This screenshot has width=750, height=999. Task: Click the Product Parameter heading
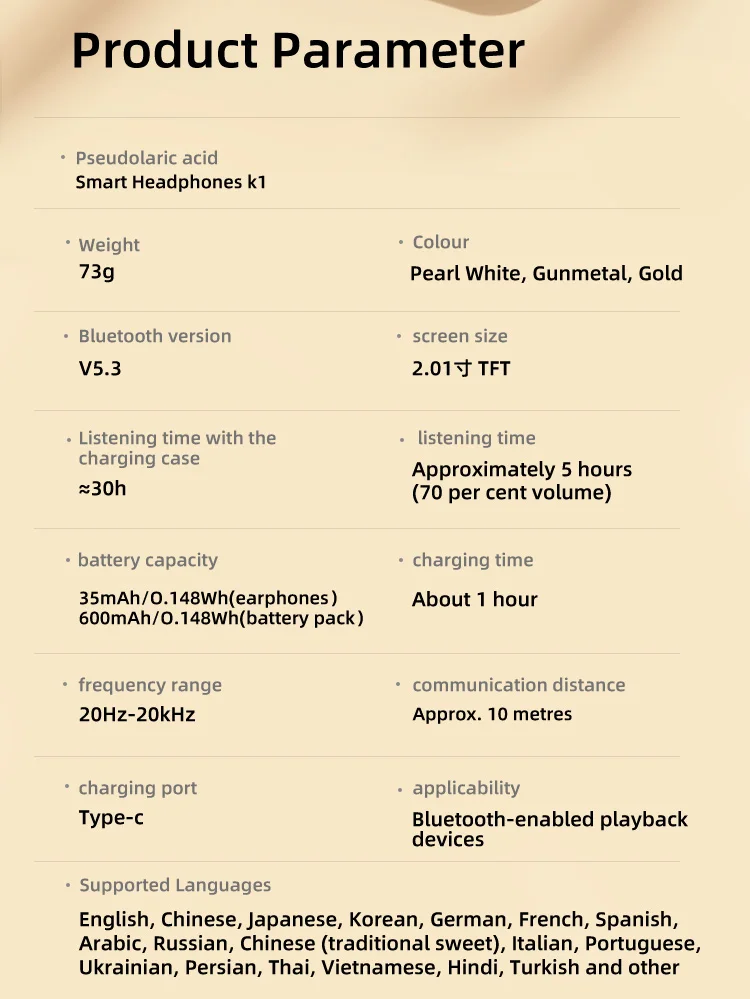tap(298, 51)
